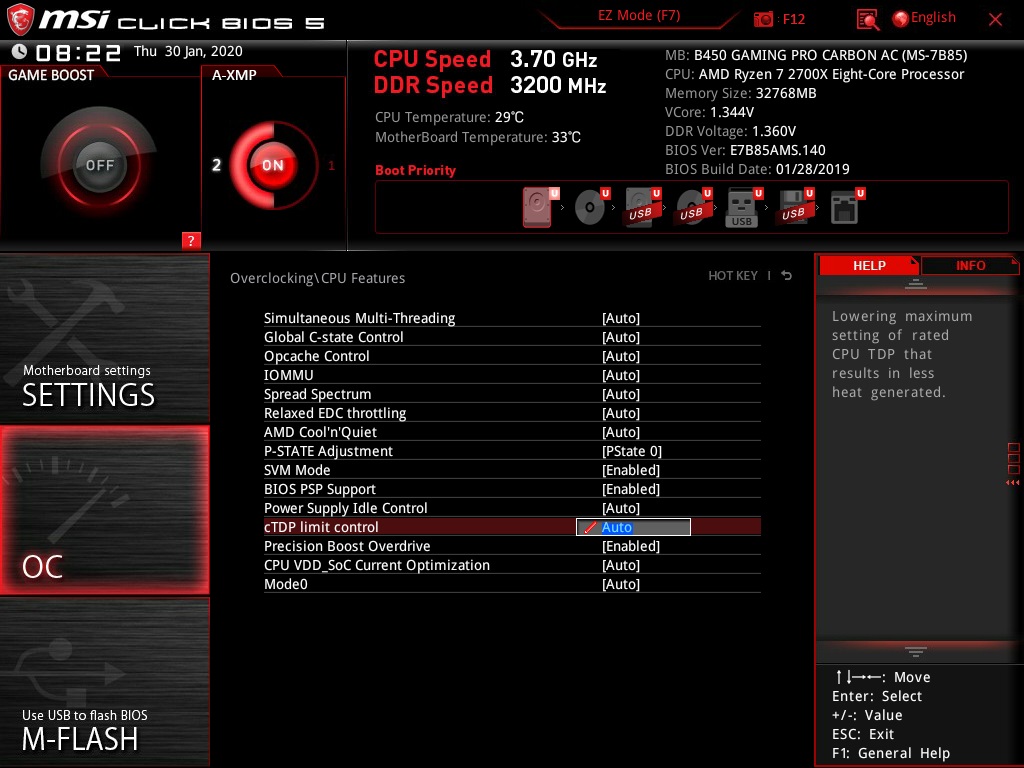The image size is (1024, 768).
Task: Click the Boot Priority heading
Action: pyautogui.click(x=415, y=170)
